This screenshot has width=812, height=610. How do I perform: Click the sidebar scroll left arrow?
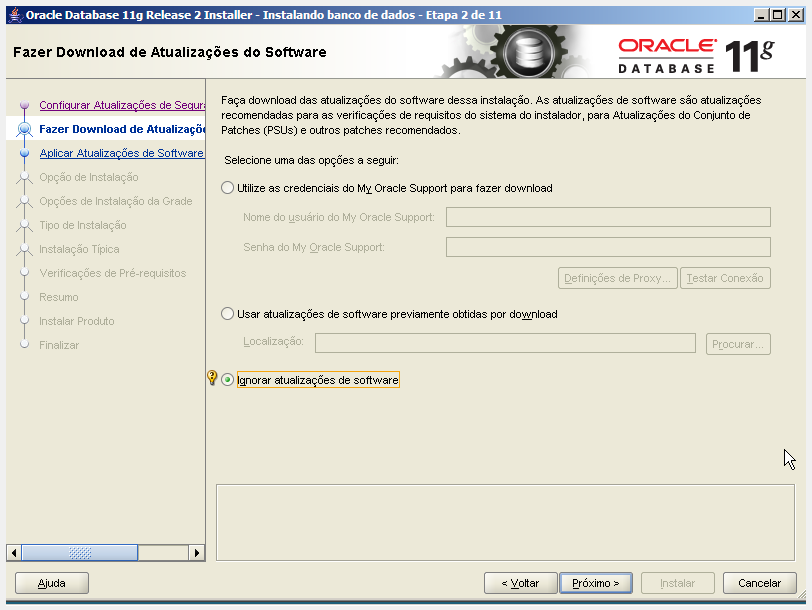click(14, 553)
